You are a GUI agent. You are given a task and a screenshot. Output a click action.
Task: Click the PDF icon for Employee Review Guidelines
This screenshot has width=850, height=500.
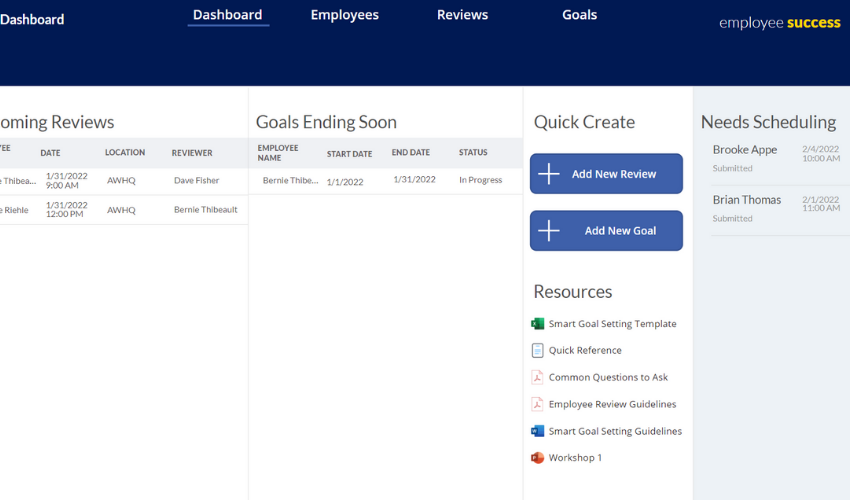538,404
